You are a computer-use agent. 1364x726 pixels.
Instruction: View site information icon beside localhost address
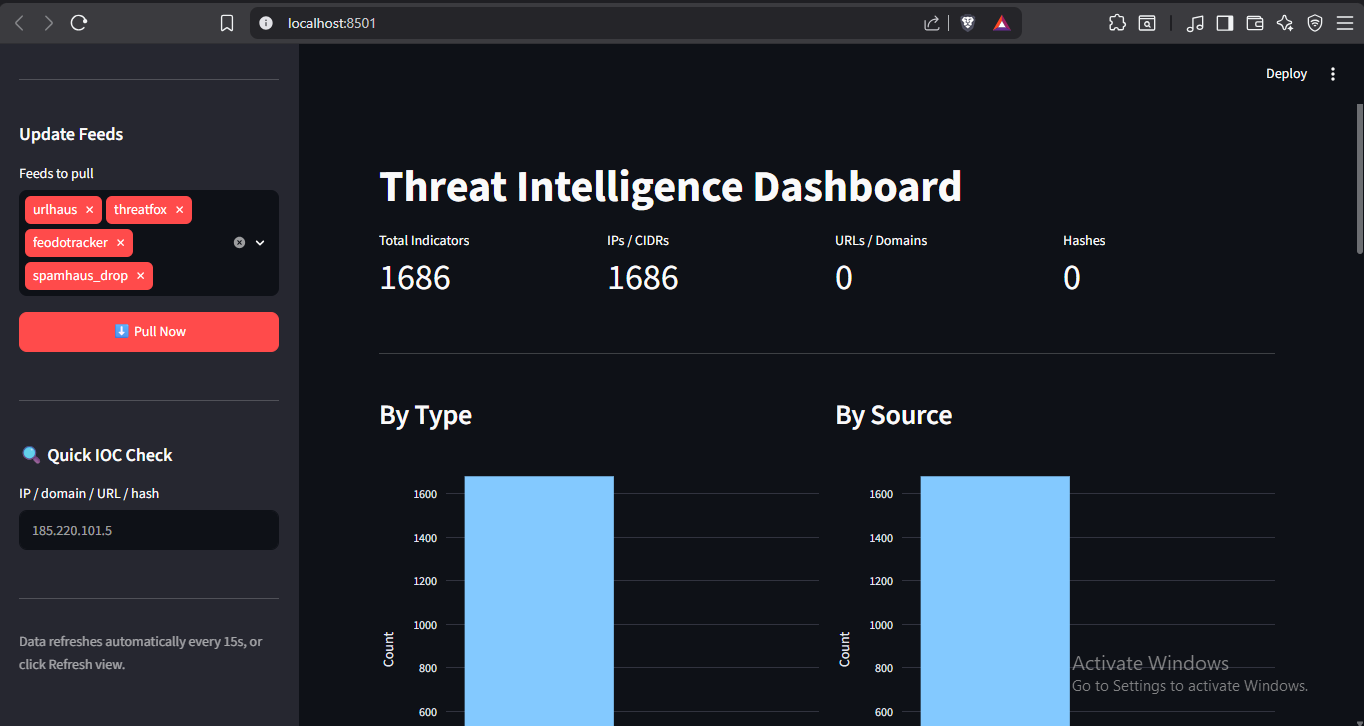point(266,23)
